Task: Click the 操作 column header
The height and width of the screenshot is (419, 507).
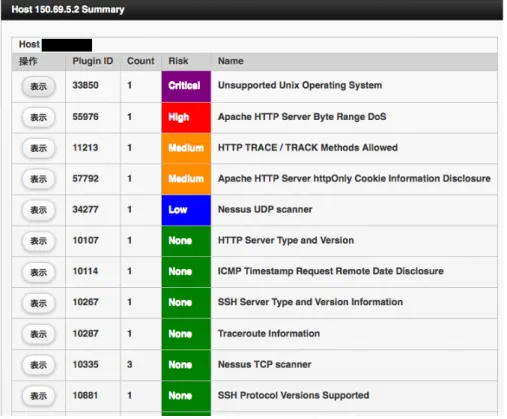Action: pyautogui.click(x=28, y=61)
